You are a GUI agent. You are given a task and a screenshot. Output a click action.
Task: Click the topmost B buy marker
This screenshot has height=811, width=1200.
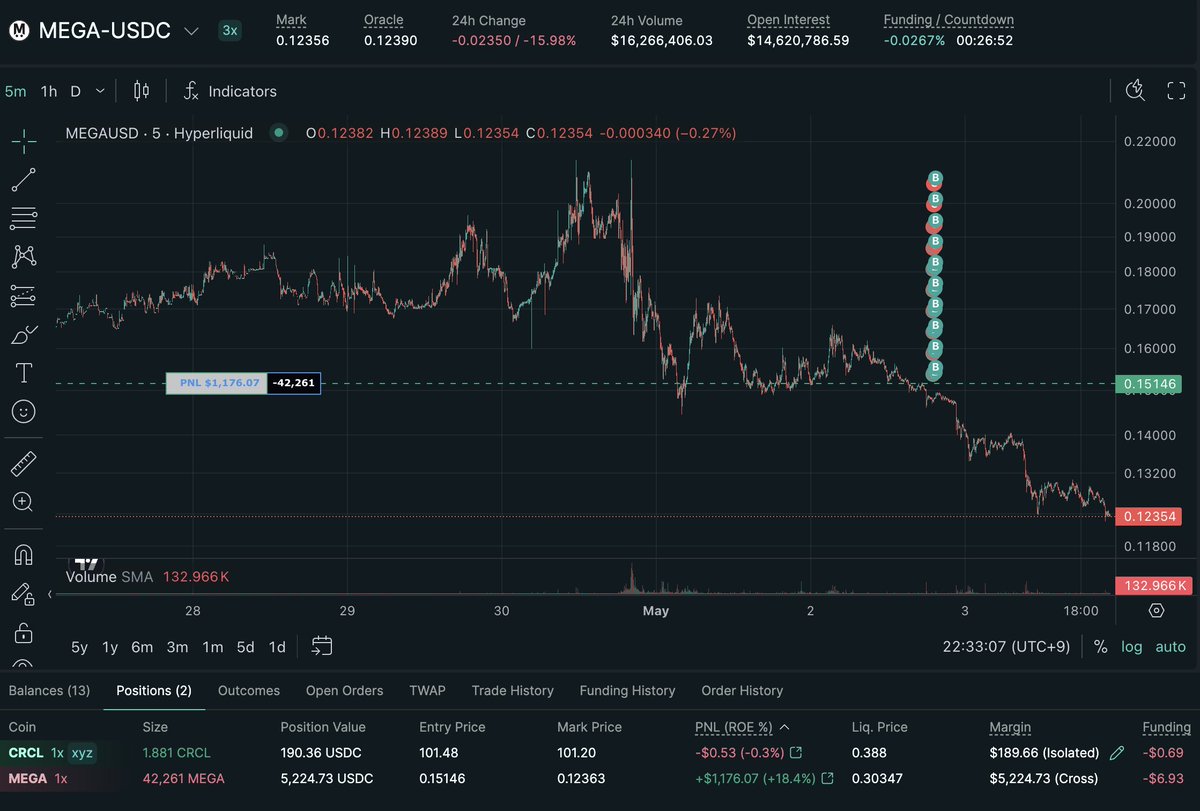pos(935,179)
